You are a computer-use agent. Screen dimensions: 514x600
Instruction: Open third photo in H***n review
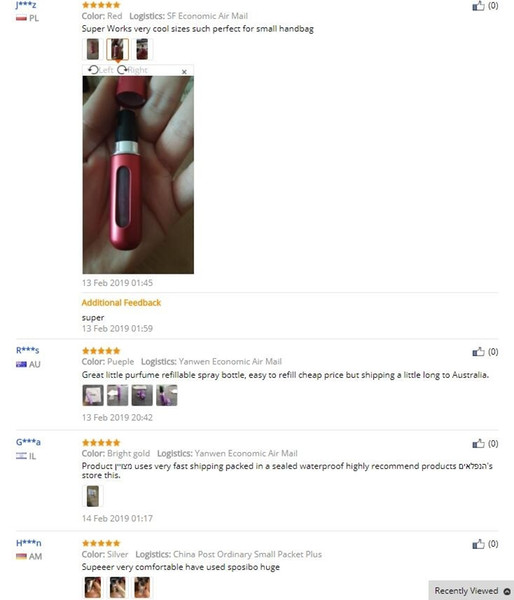tap(142, 587)
